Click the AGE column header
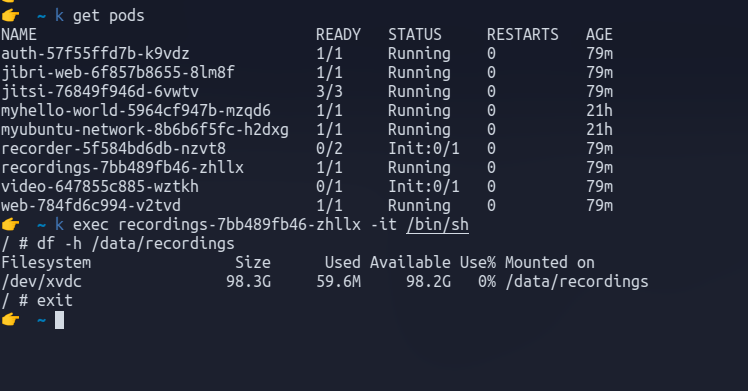 [599, 34]
